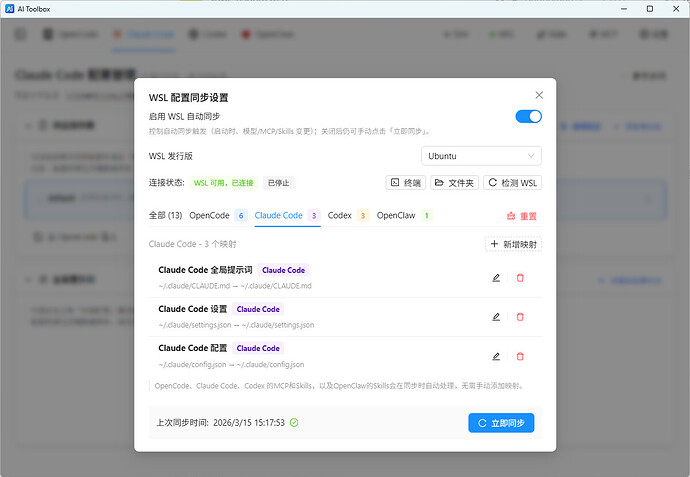Edit the Claude Code 设置 mapping
Image resolution: width=690 pixels, height=477 pixels.
496,317
